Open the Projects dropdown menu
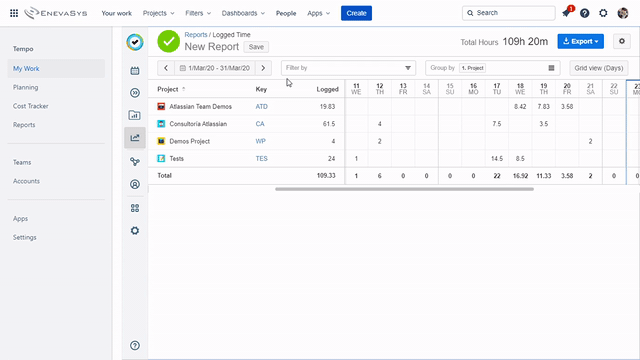The height and width of the screenshot is (360, 640). (158, 13)
